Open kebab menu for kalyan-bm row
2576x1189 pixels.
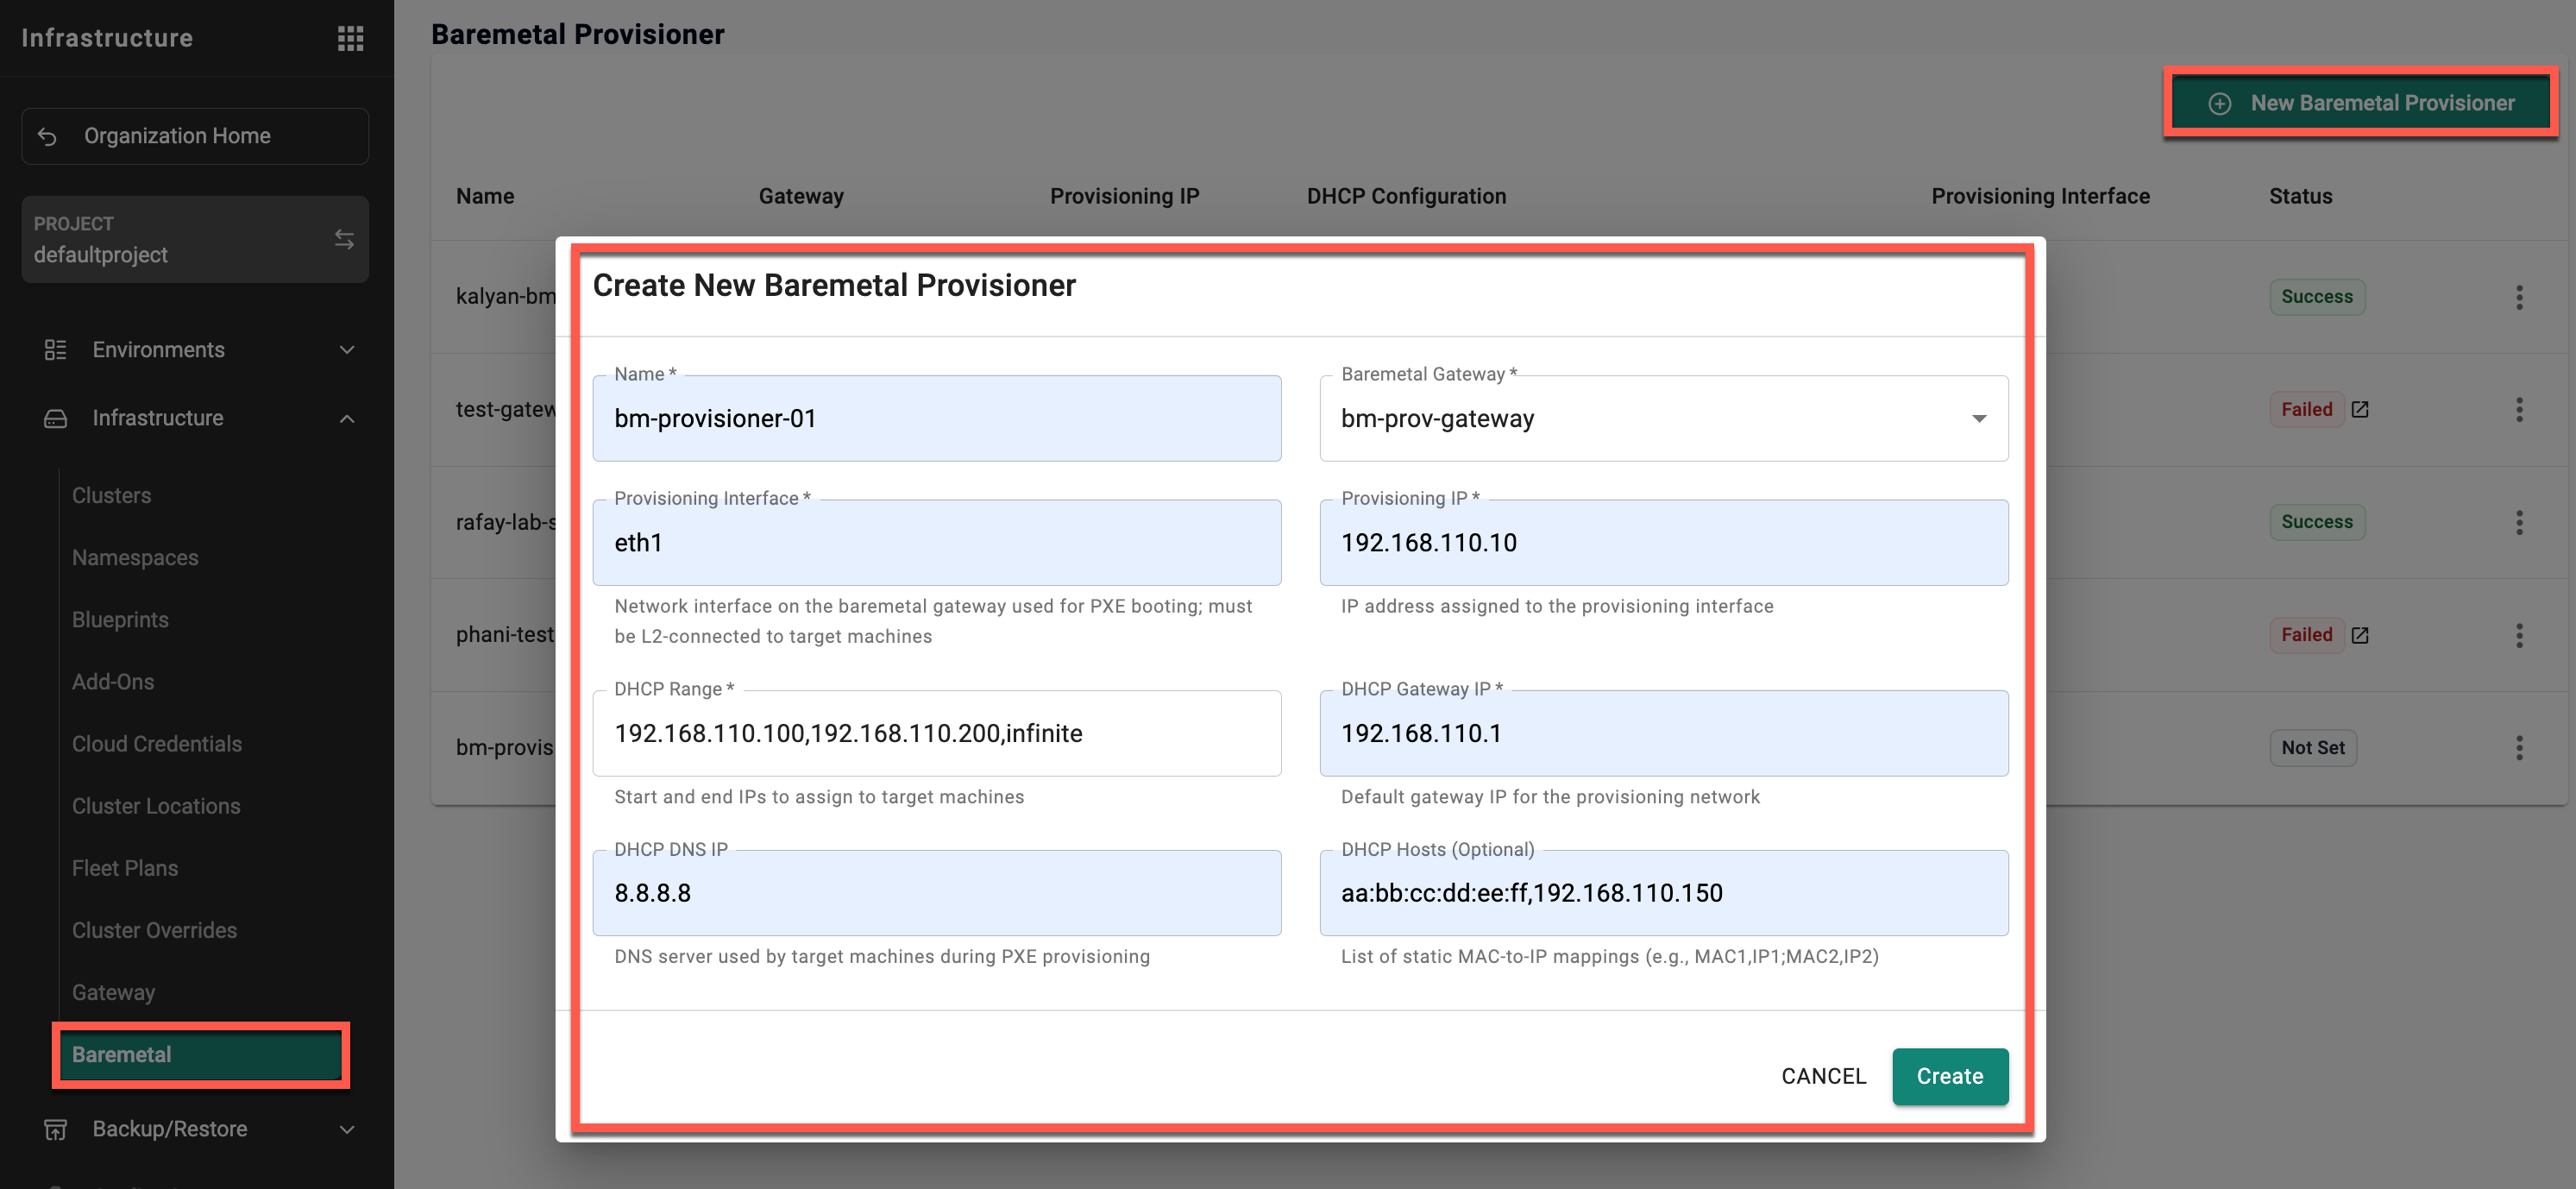(2519, 297)
